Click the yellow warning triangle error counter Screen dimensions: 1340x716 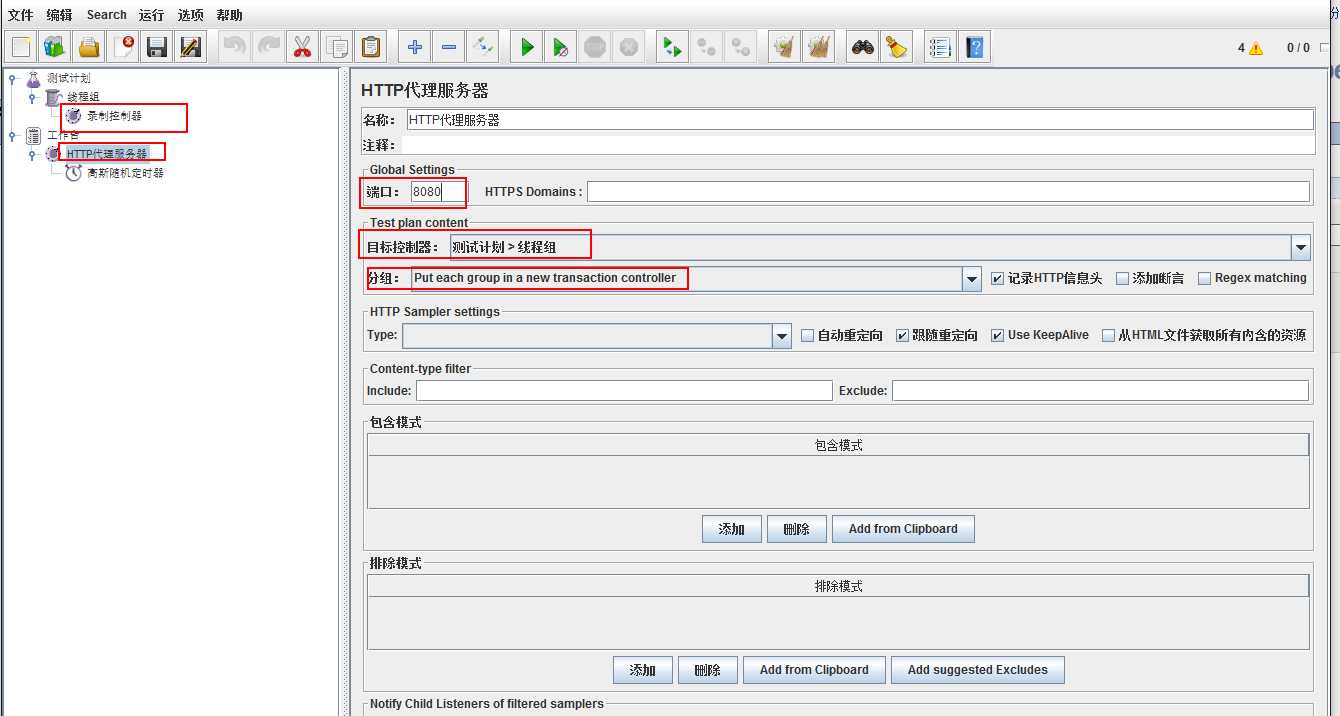pyautogui.click(x=1256, y=48)
